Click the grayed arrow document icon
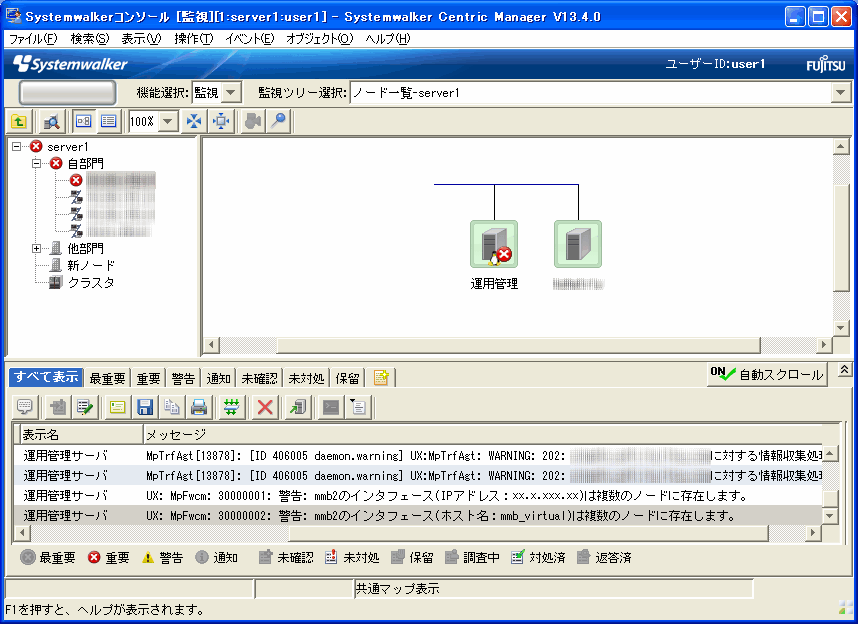 tap(58, 407)
